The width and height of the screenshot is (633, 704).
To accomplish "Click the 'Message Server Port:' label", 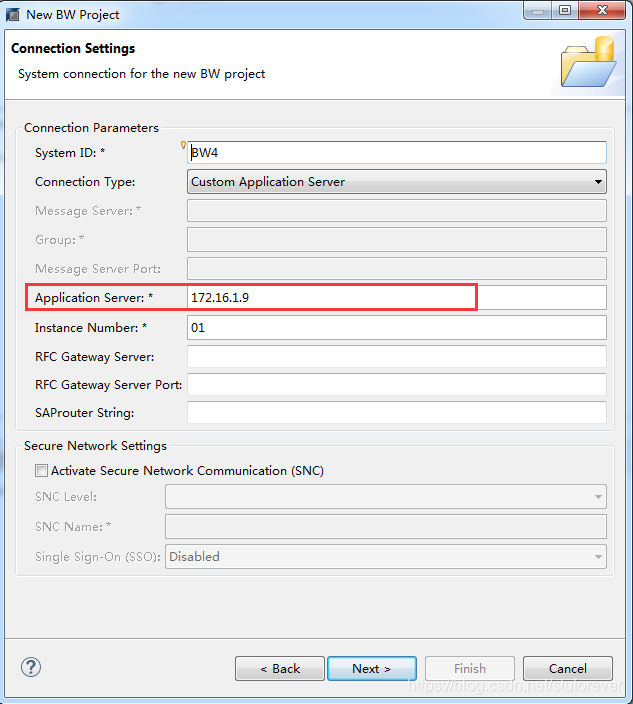I will 97,269.
